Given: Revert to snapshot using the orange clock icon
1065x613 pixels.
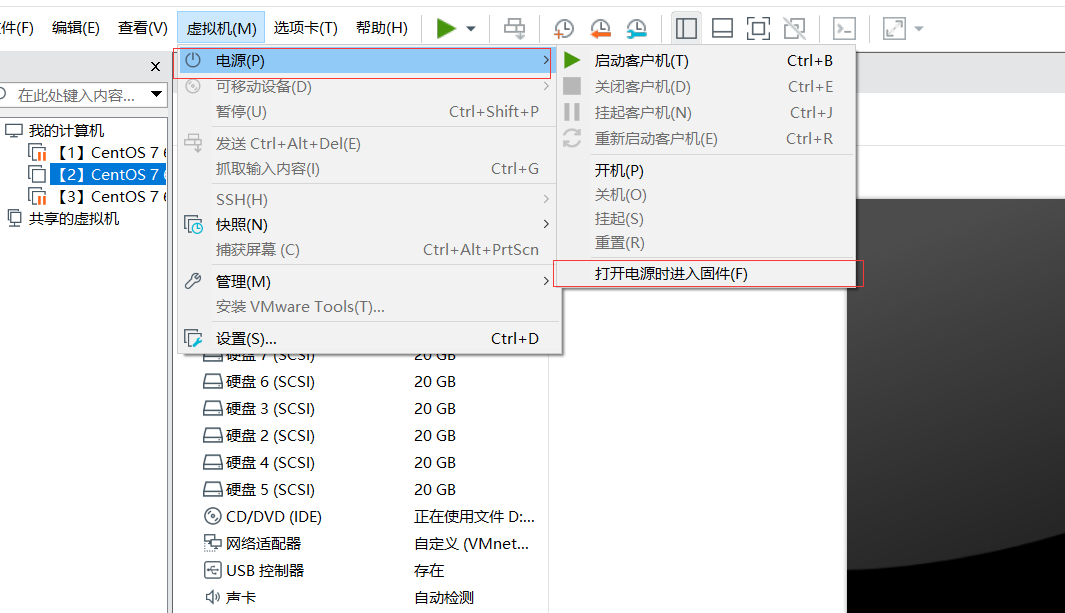Looking at the screenshot, I should pyautogui.click(x=599, y=27).
